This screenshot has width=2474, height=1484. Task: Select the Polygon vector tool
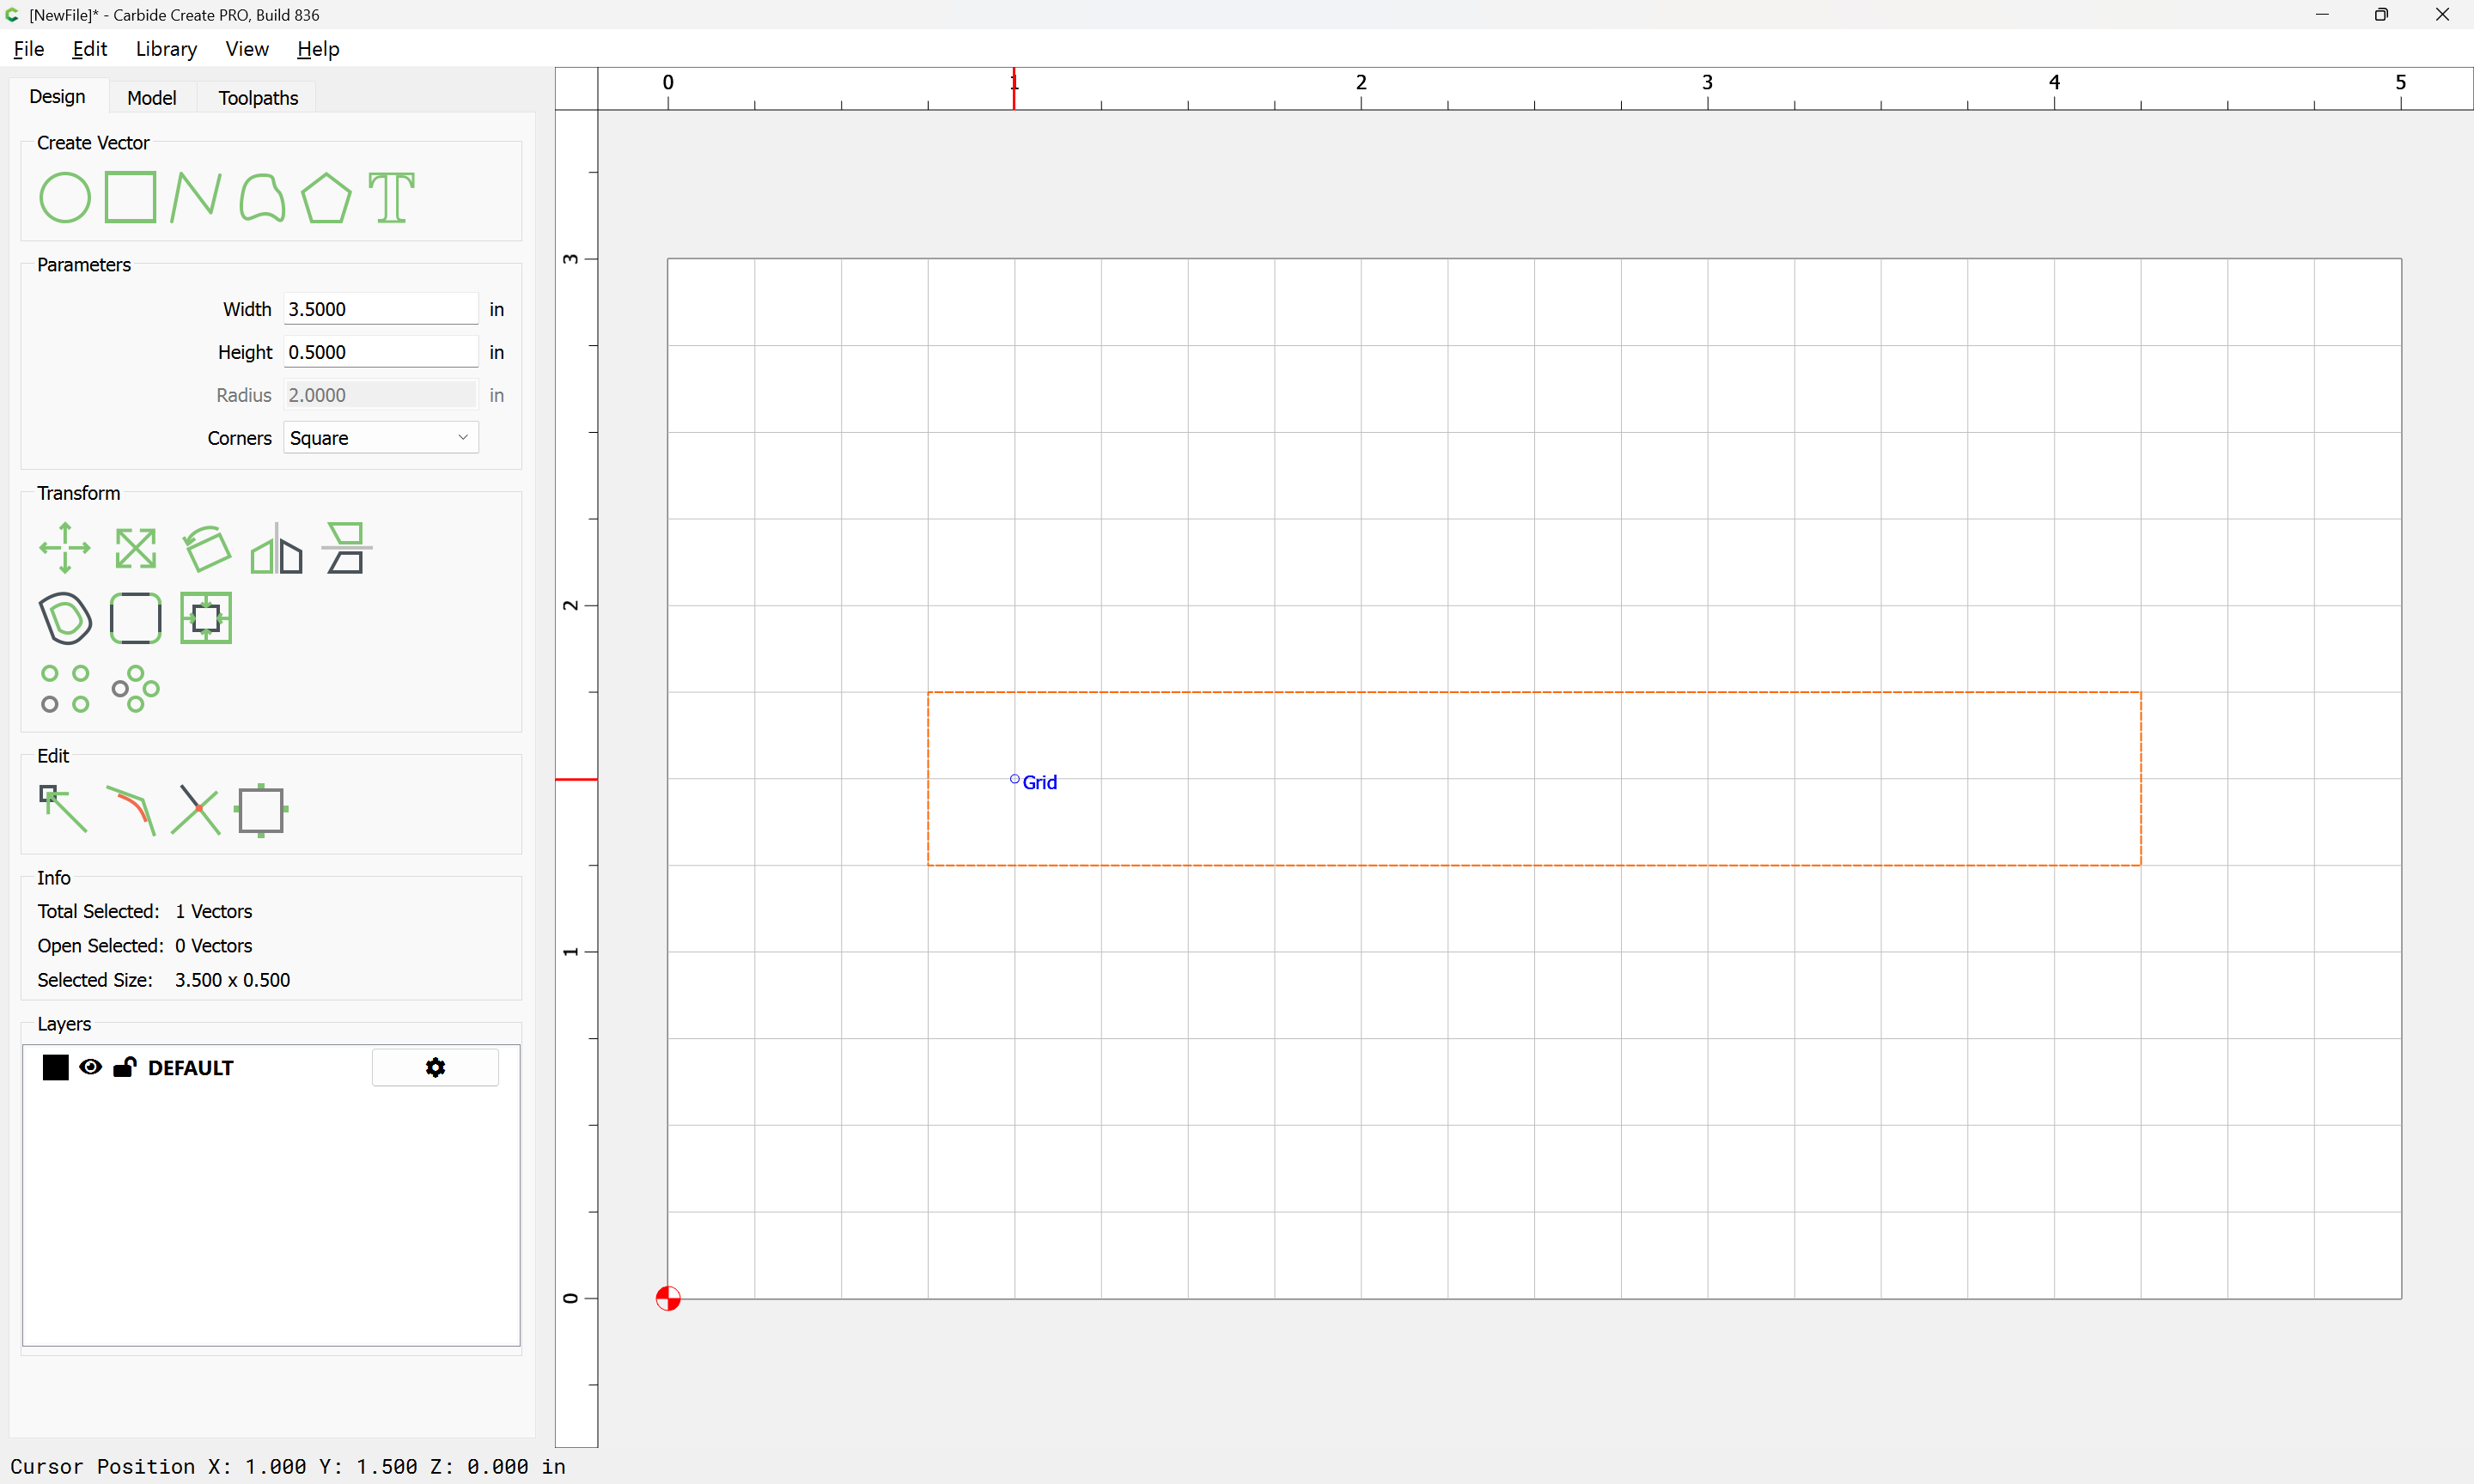[326, 197]
